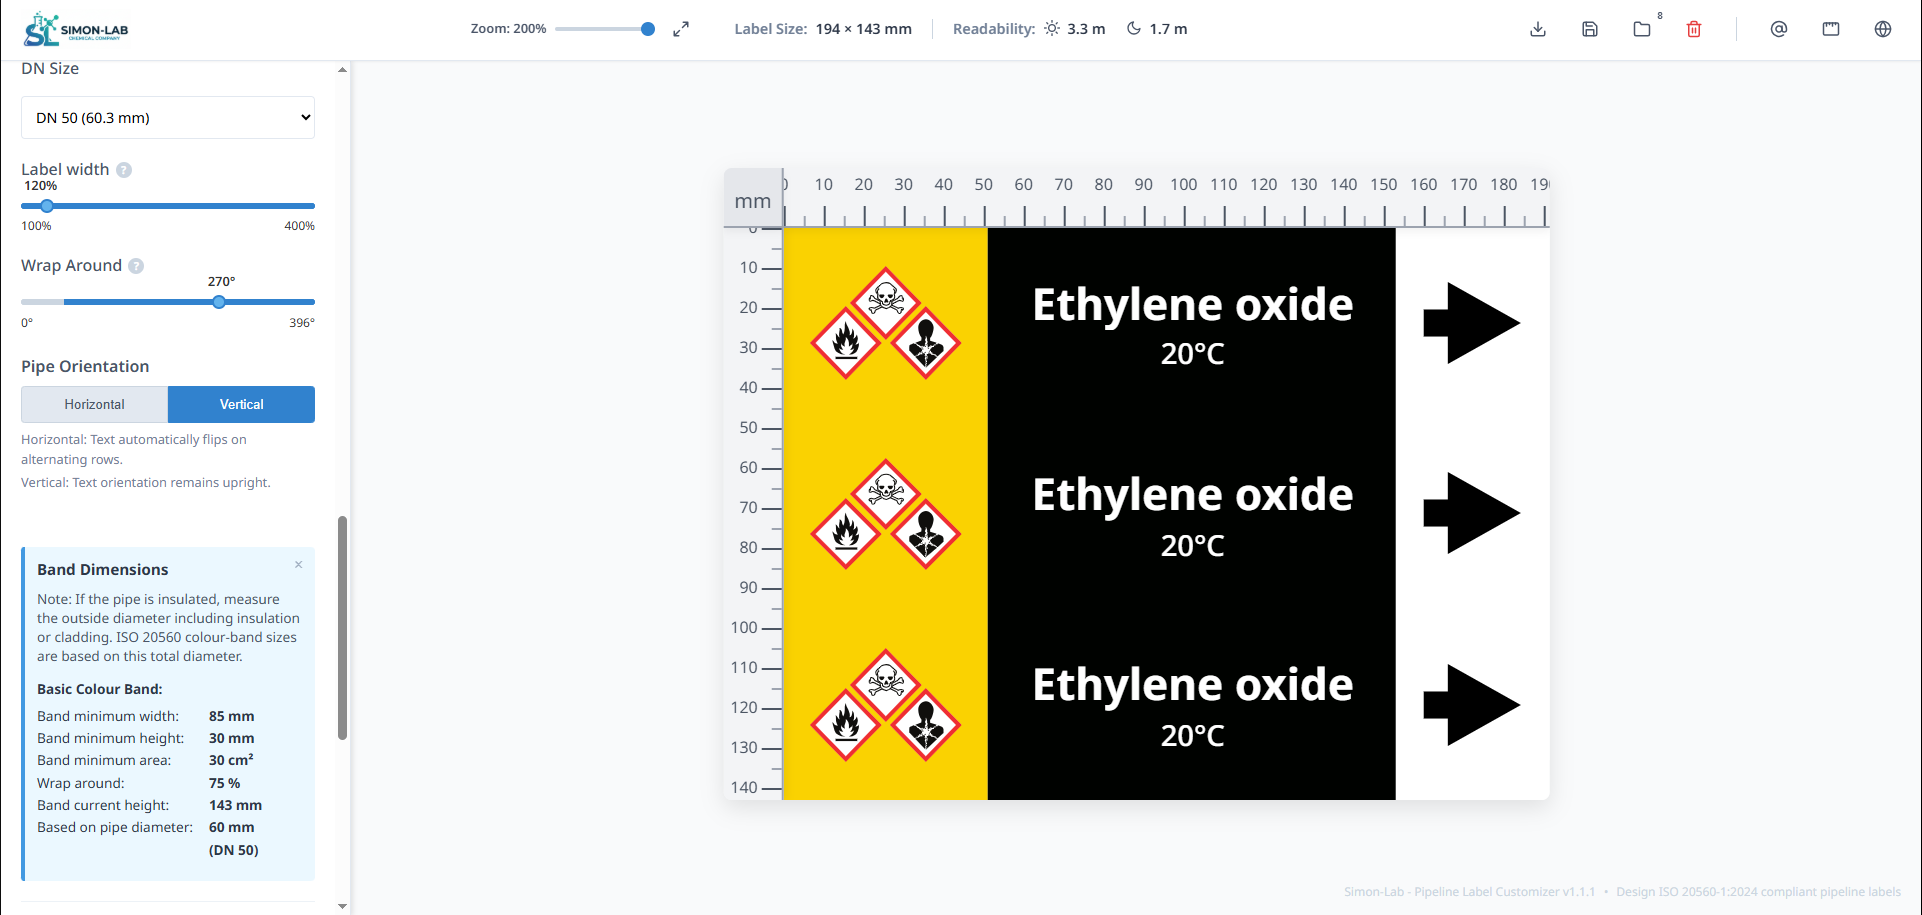Click the Simon-Lab logo
This screenshot has width=1922, height=915.
click(75, 29)
